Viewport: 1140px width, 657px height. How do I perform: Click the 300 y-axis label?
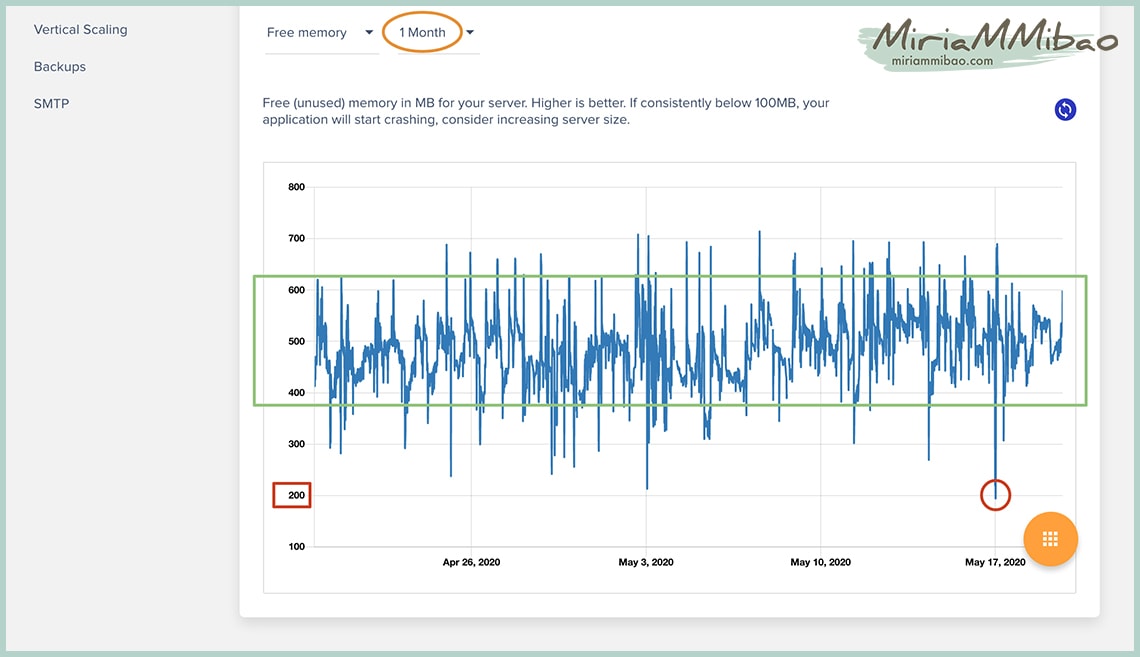pyautogui.click(x=297, y=444)
